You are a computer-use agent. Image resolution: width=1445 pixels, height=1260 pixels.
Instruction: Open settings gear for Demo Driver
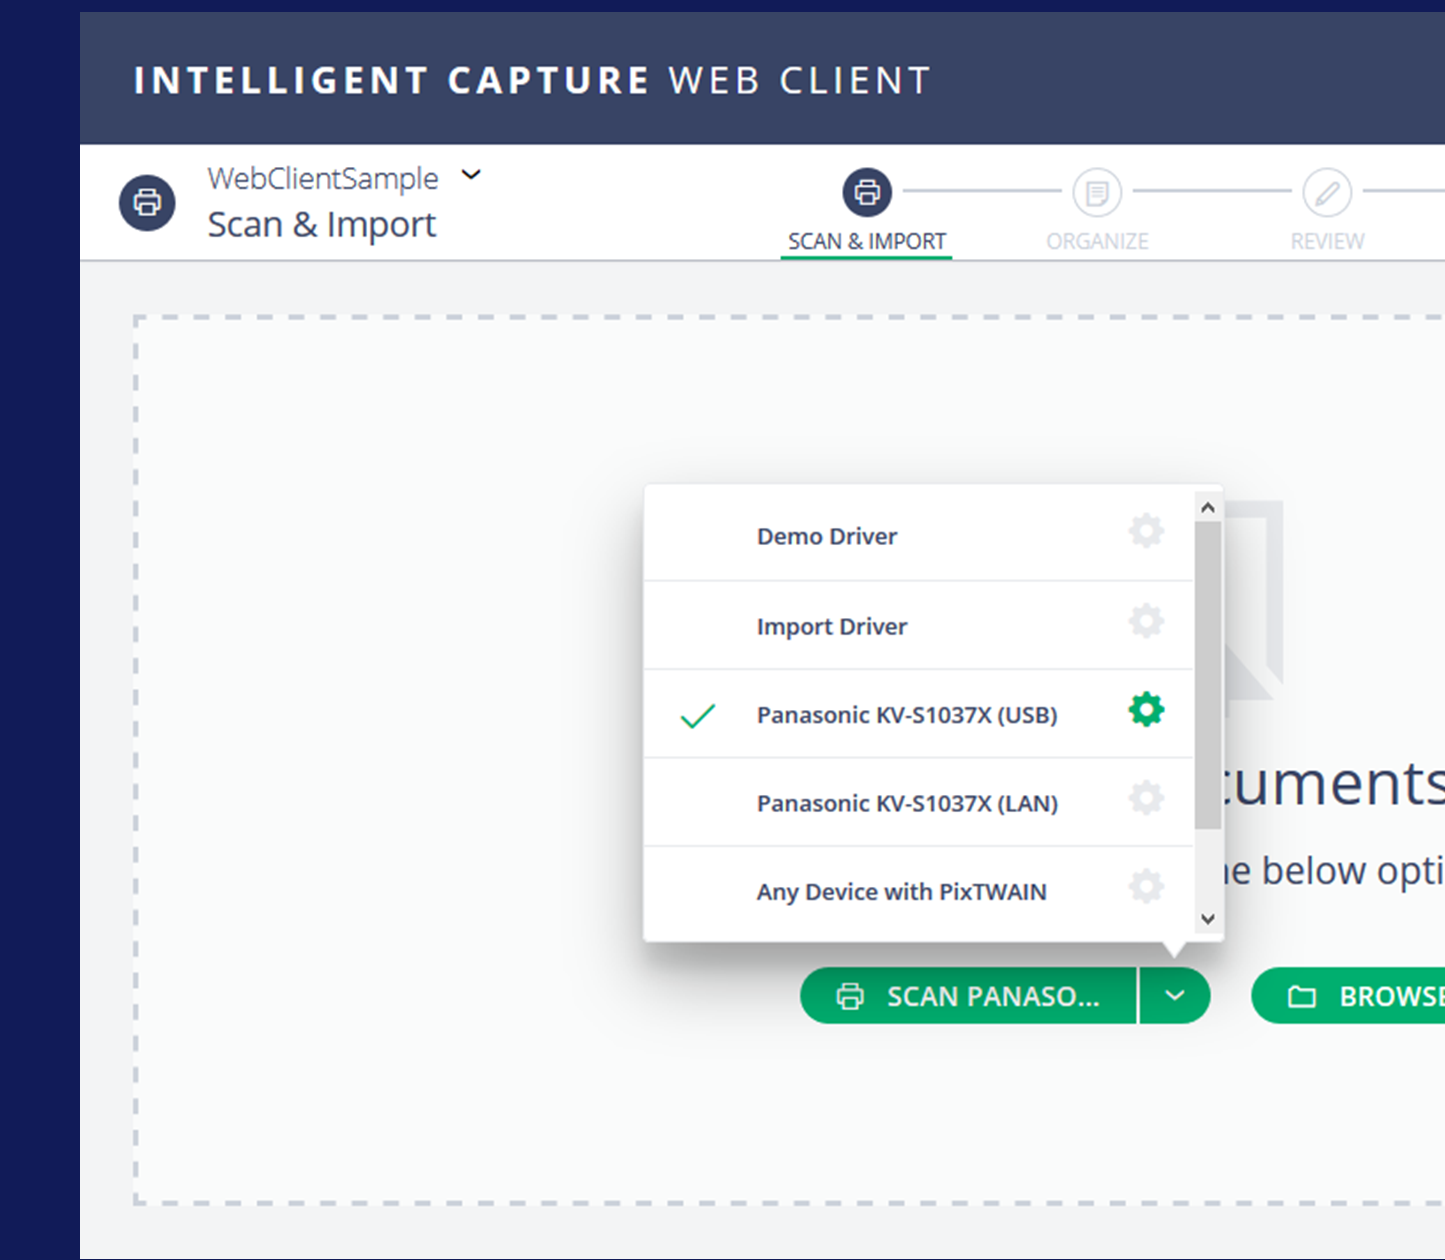(1146, 531)
